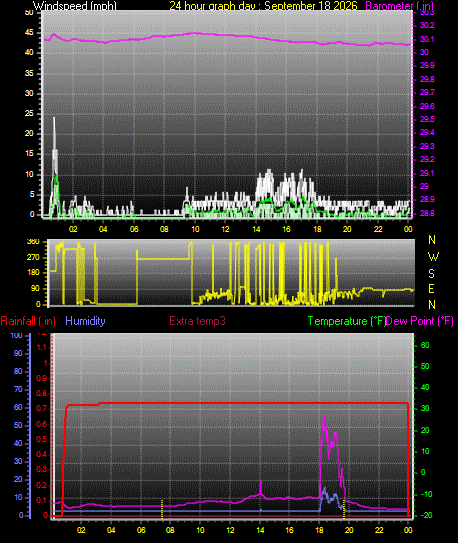This screenshot has width=458, height=543.
Task: Click 28.8 on the barometer axis
Action: (x=427, y=213)
